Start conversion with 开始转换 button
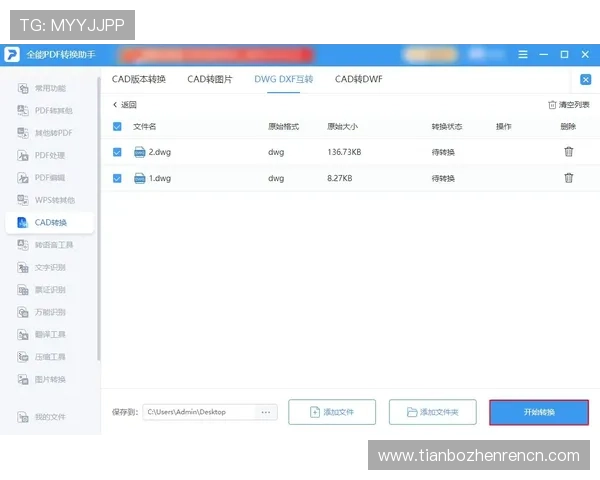 (539, 412)
